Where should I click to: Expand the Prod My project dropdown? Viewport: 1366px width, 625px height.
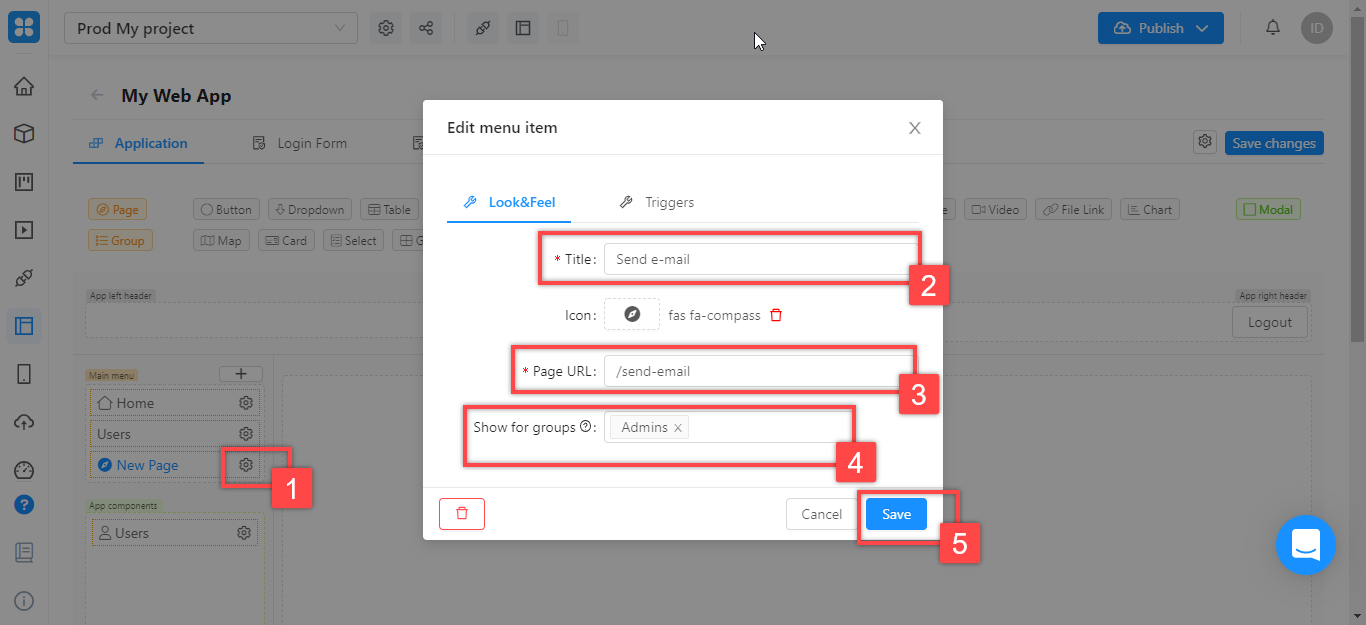[x=210, y=28]
